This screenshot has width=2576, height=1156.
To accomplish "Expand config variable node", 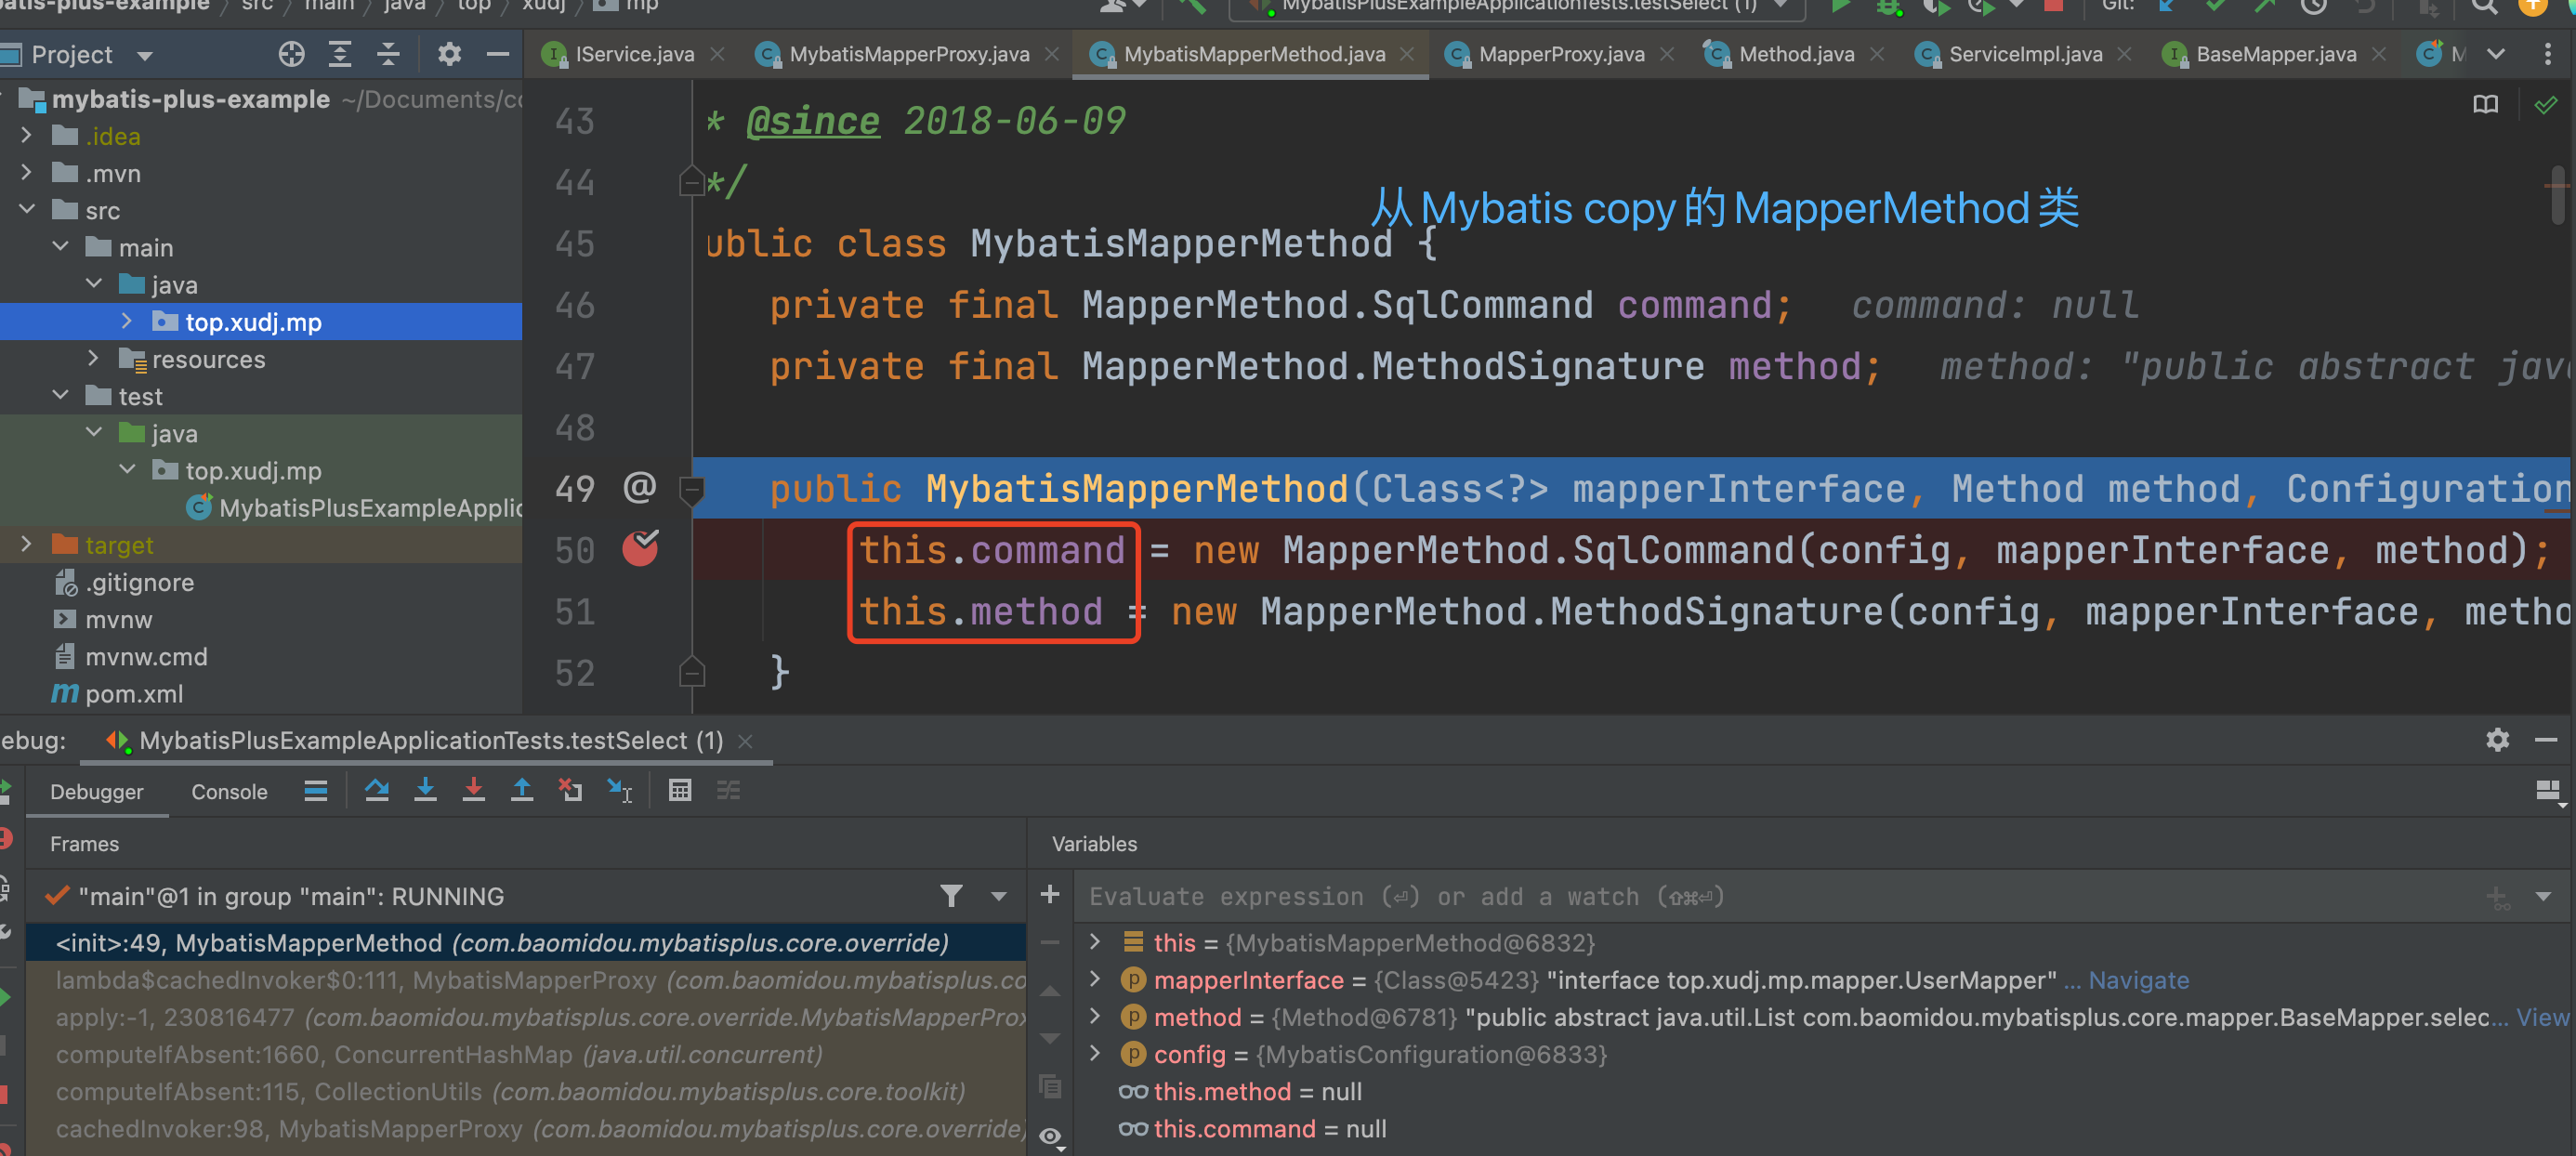I will click(1095, 1053).
